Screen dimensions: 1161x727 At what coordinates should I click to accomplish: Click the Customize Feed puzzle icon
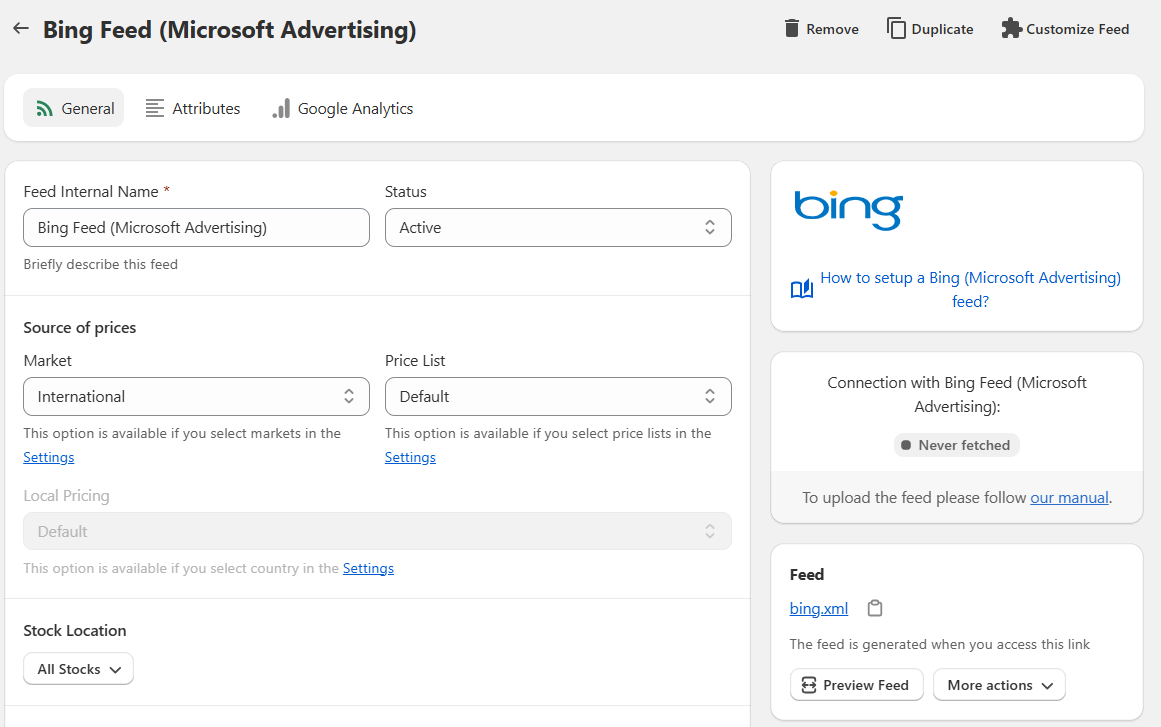1011,29
